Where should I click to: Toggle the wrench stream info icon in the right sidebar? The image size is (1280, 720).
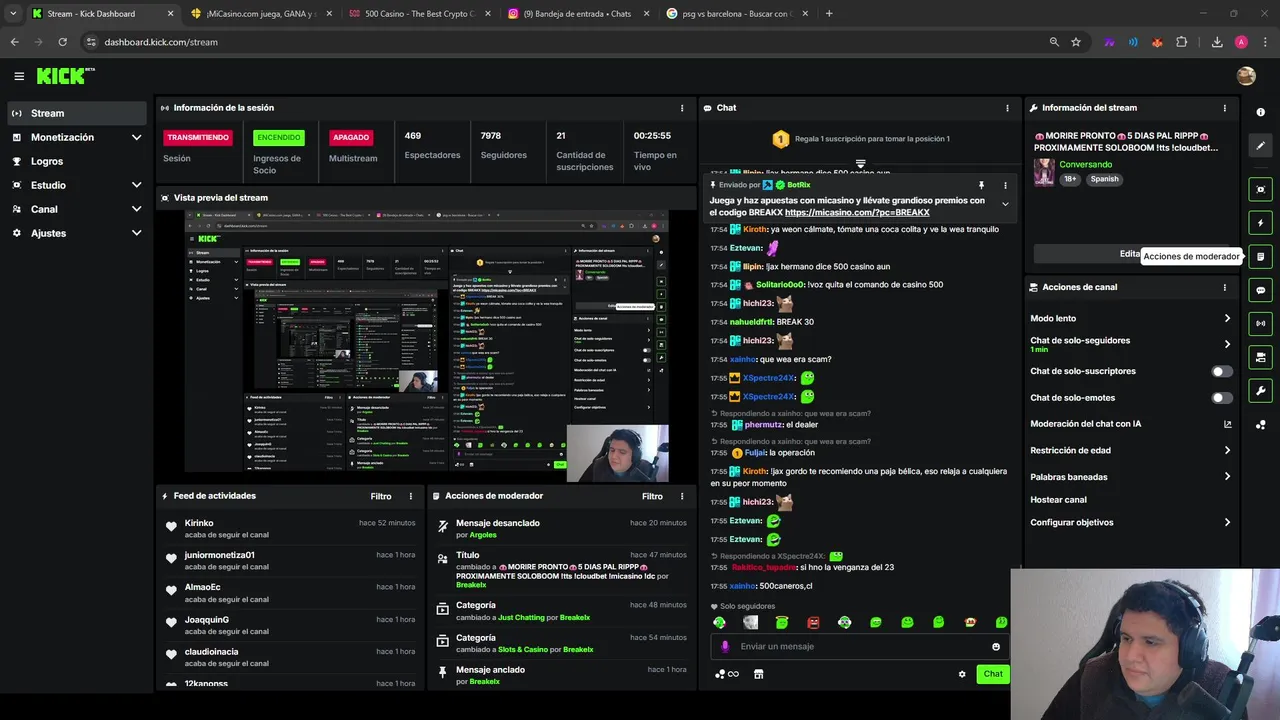1260,391
